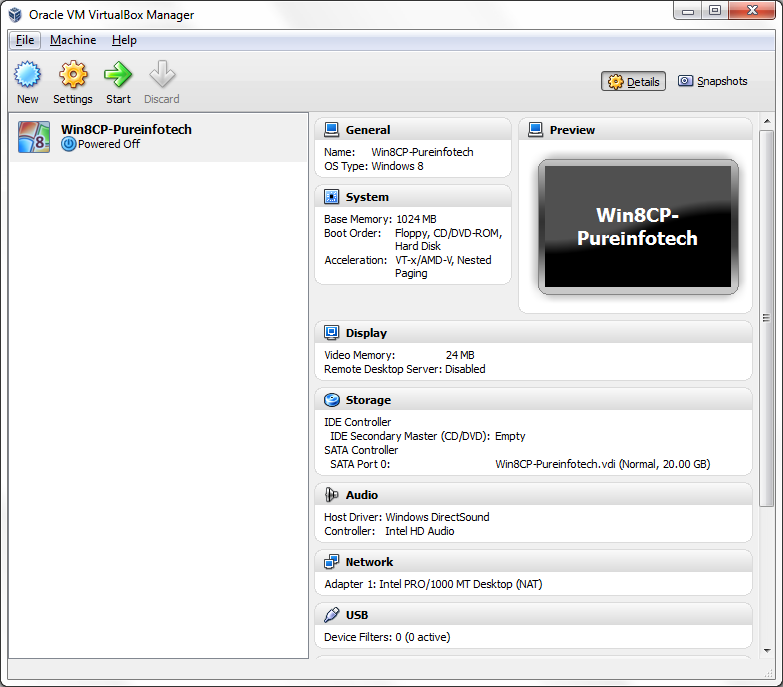
Task: Click the Network section adapter icon
Action: [332, 562]
